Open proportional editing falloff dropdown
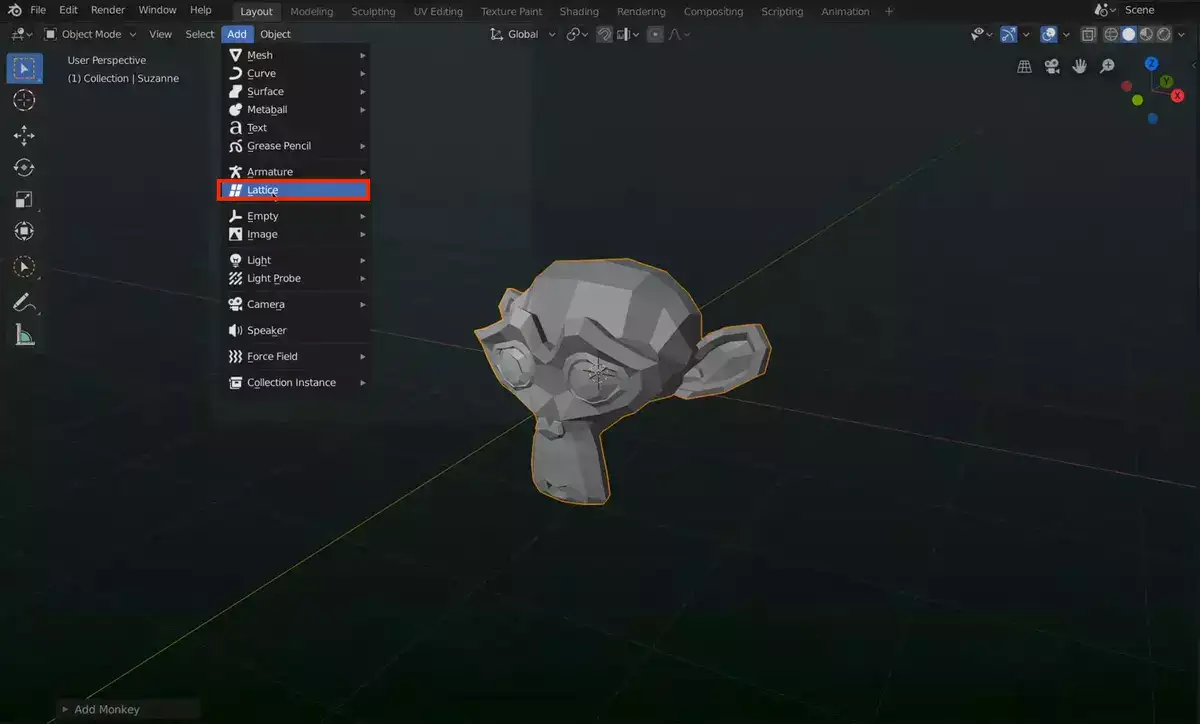Image resolution: width=1200 pixels, height=724 pixels. point(679,34)
